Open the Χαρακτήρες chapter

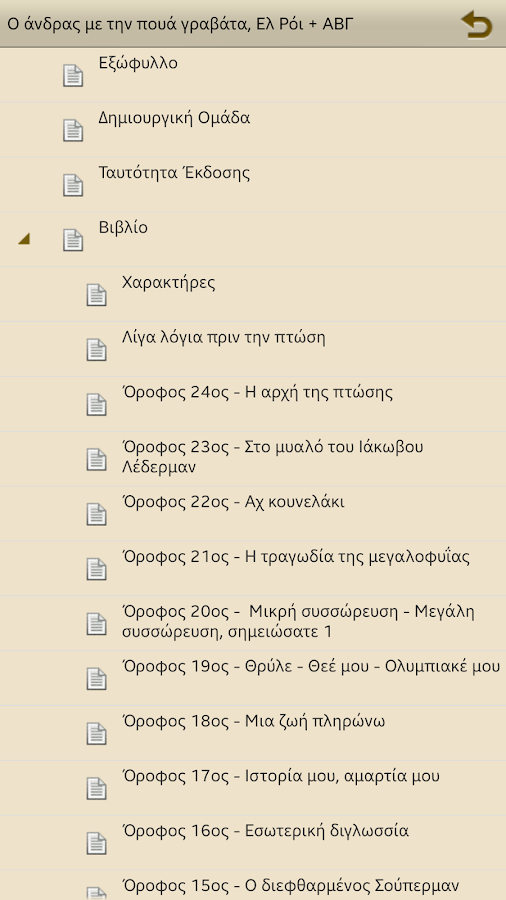253,294
